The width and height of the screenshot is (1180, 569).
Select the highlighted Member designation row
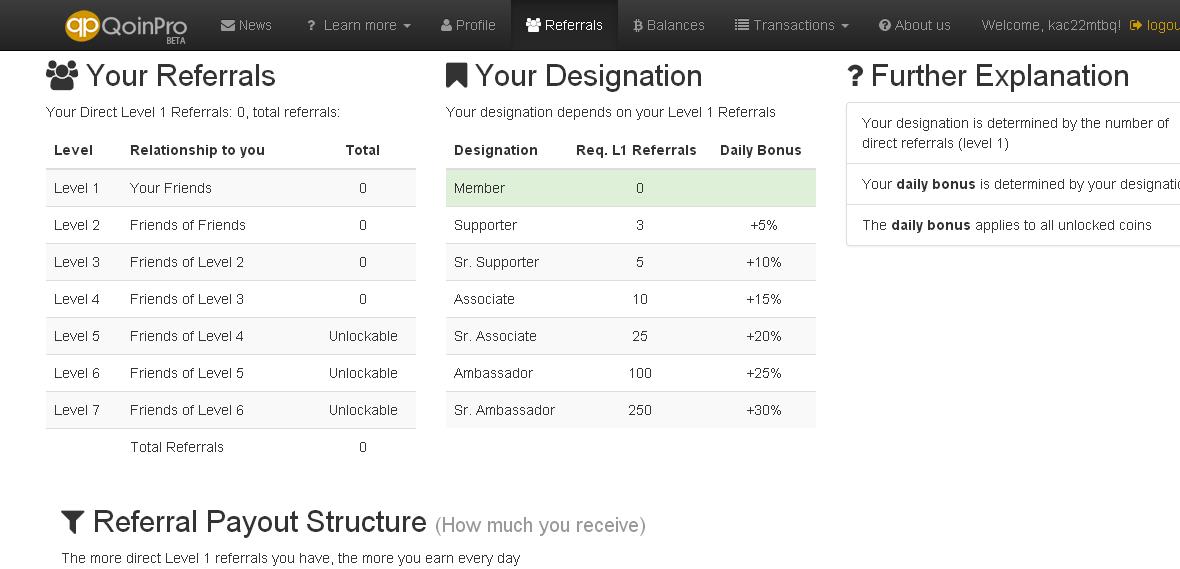(x=631, y=188)
